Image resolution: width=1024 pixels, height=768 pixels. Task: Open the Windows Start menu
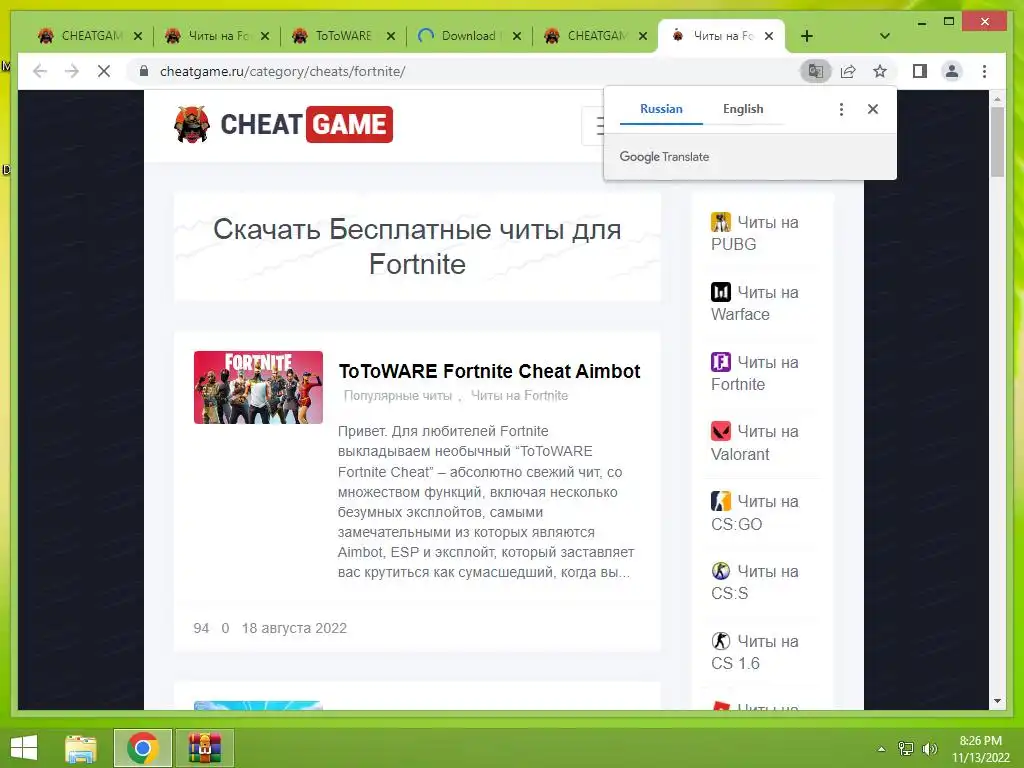click(x=24, y=748)
